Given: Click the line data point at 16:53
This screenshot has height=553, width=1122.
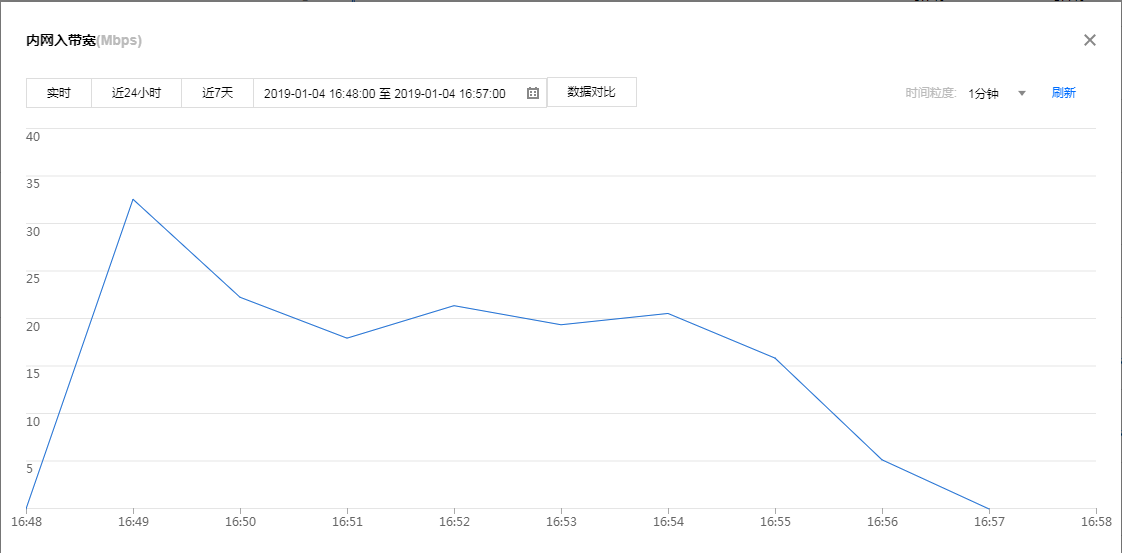Looking at the screenshot, I should [561, 324].
